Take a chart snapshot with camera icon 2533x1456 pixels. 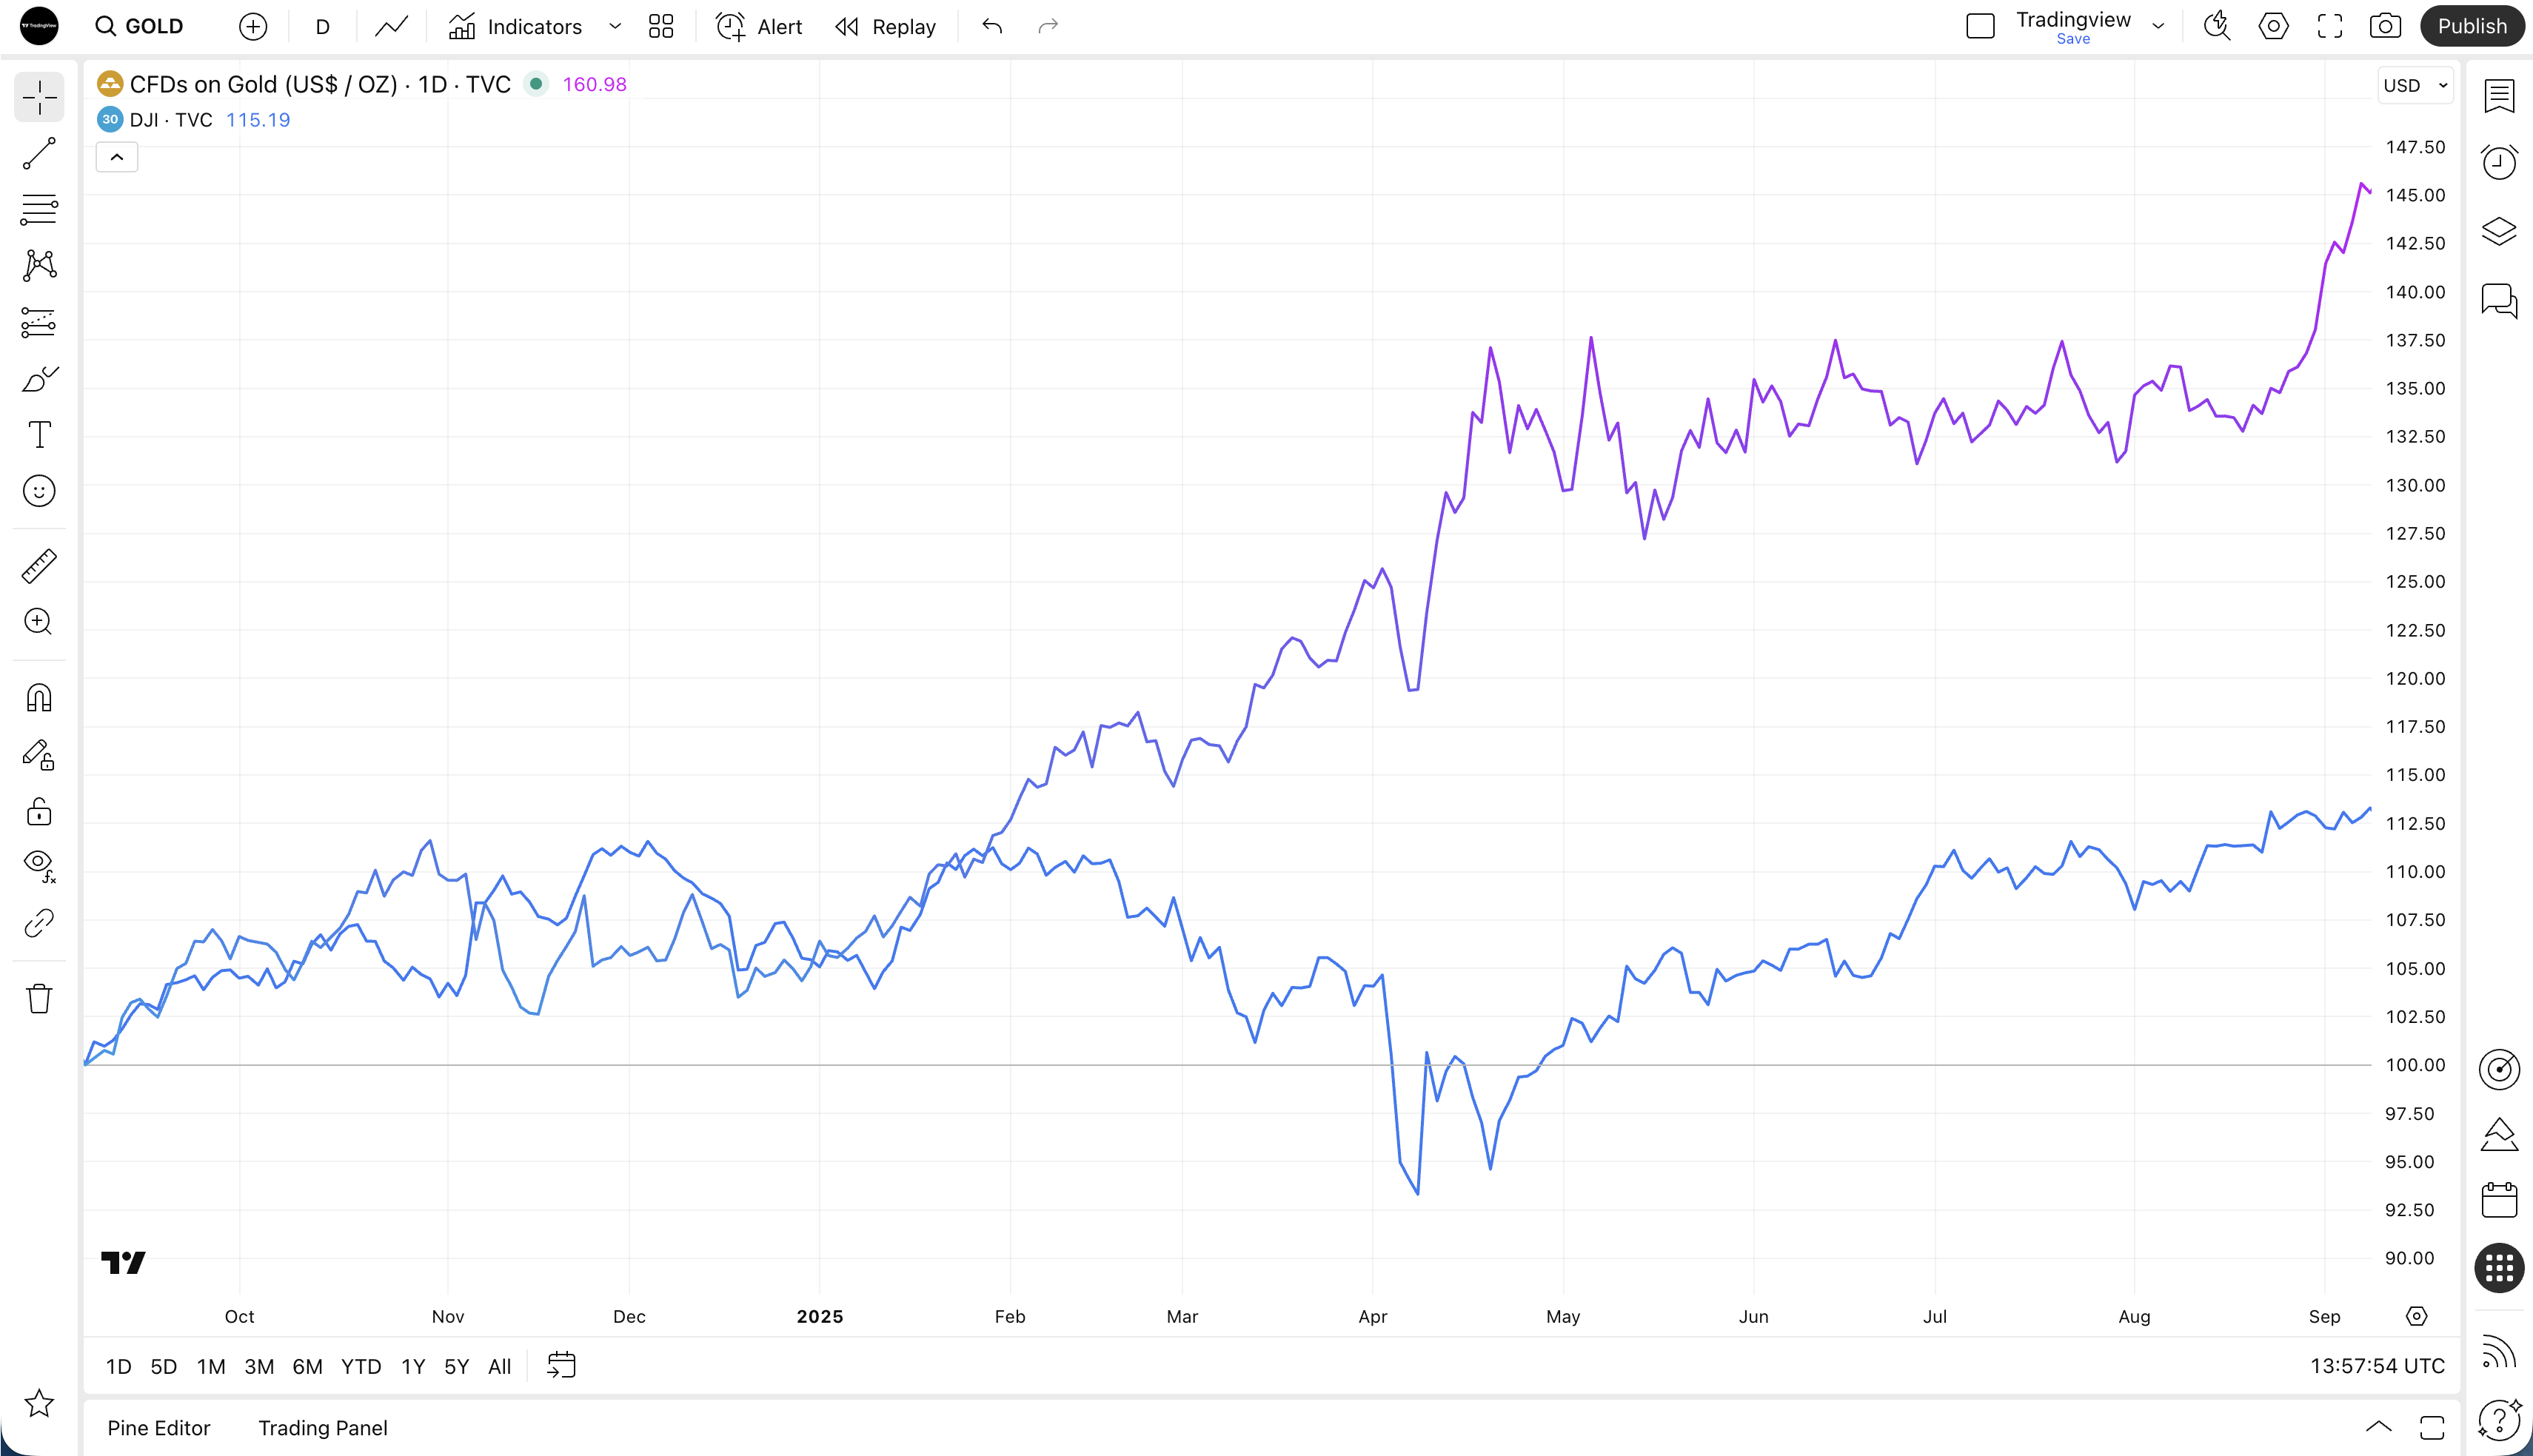click(2385, 26)
